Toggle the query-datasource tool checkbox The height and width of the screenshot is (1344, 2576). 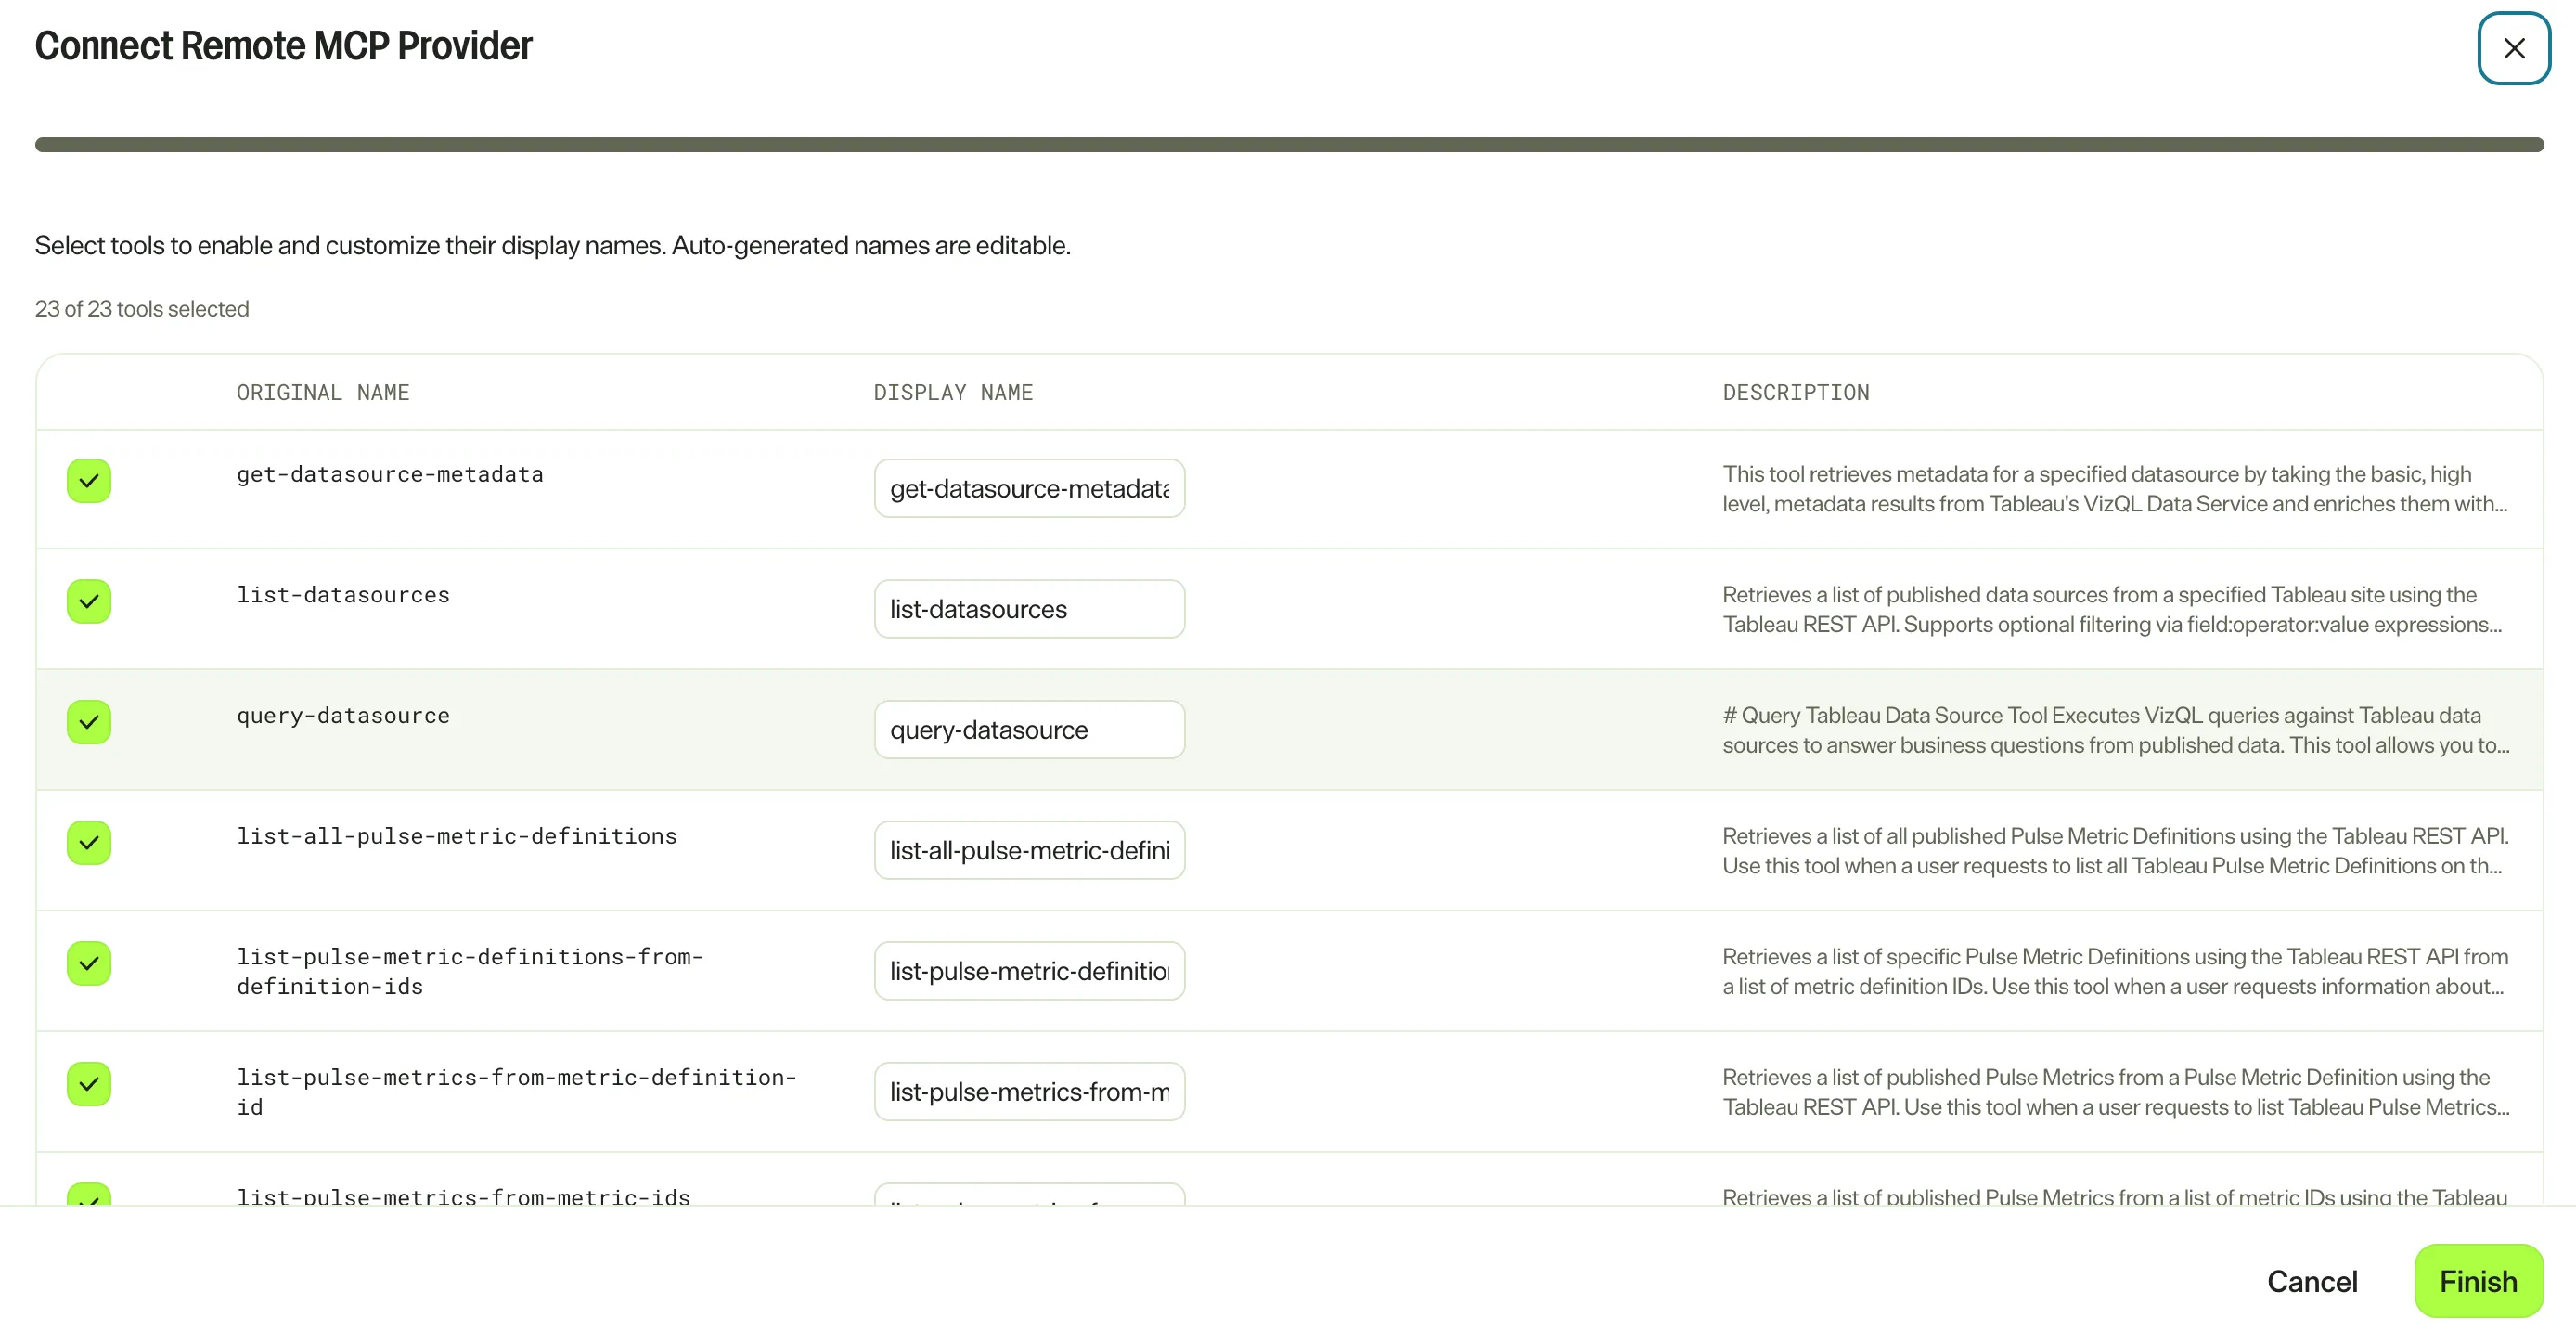[89, 722]
